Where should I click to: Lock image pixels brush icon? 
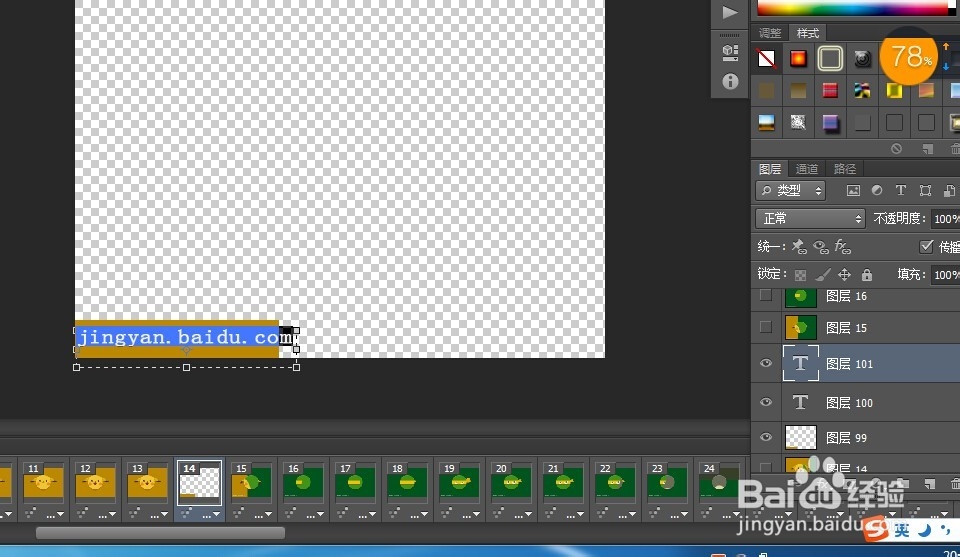pyautogui.click(x=823, y=275)
